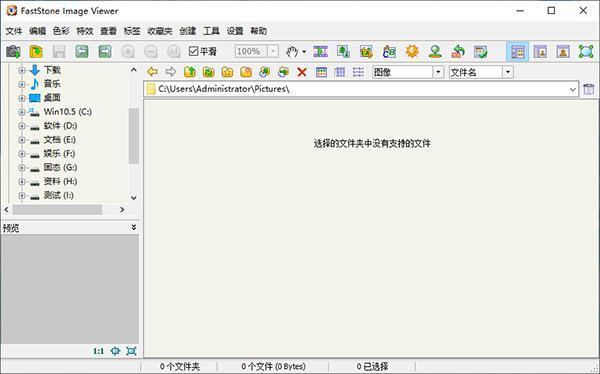Open the folder path history dropdown

[x=572, y=90]
